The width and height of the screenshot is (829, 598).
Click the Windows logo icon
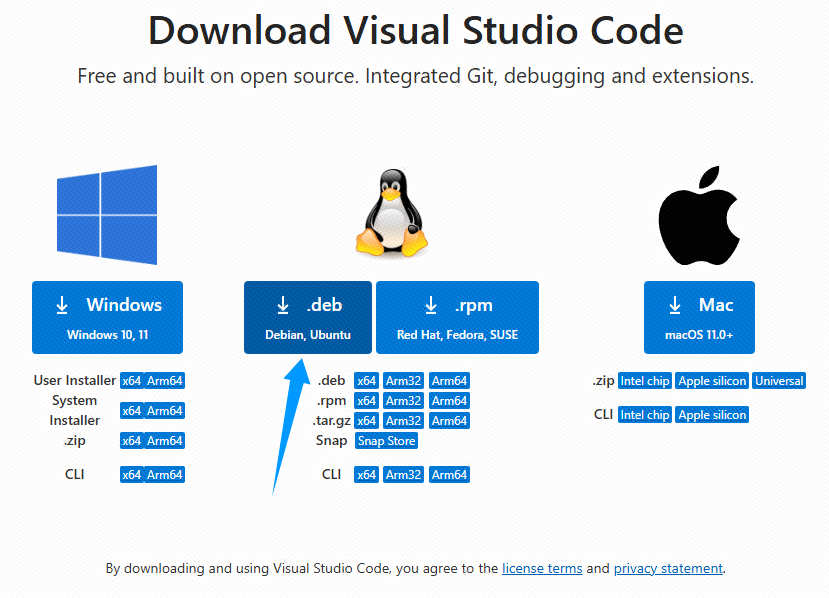coord(107,215)
